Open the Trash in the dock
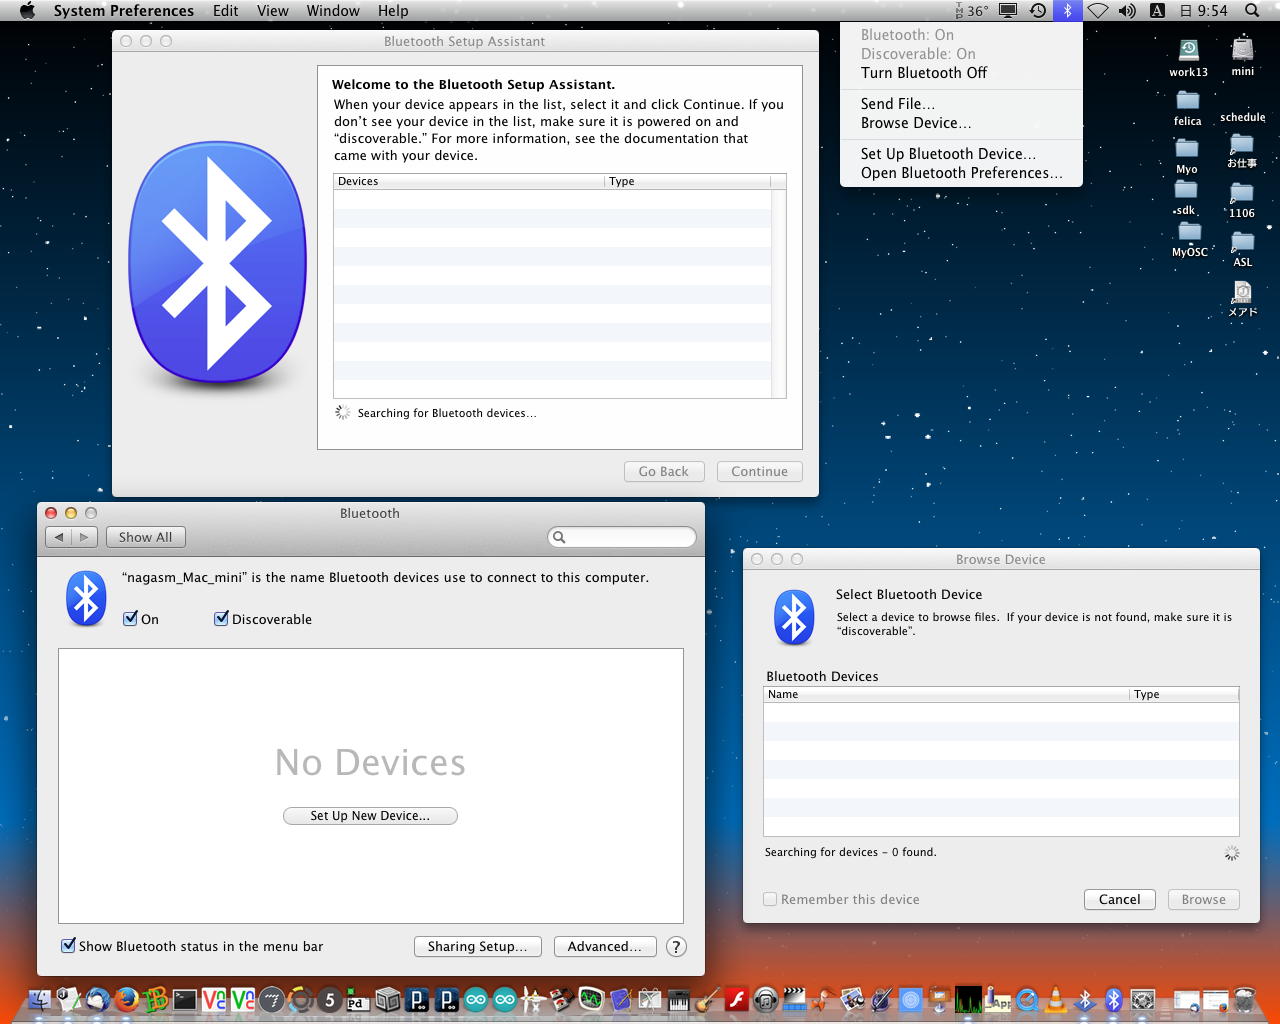Image resolution: width=1280 pixels, height=1024 pixels. [1244, 999]
